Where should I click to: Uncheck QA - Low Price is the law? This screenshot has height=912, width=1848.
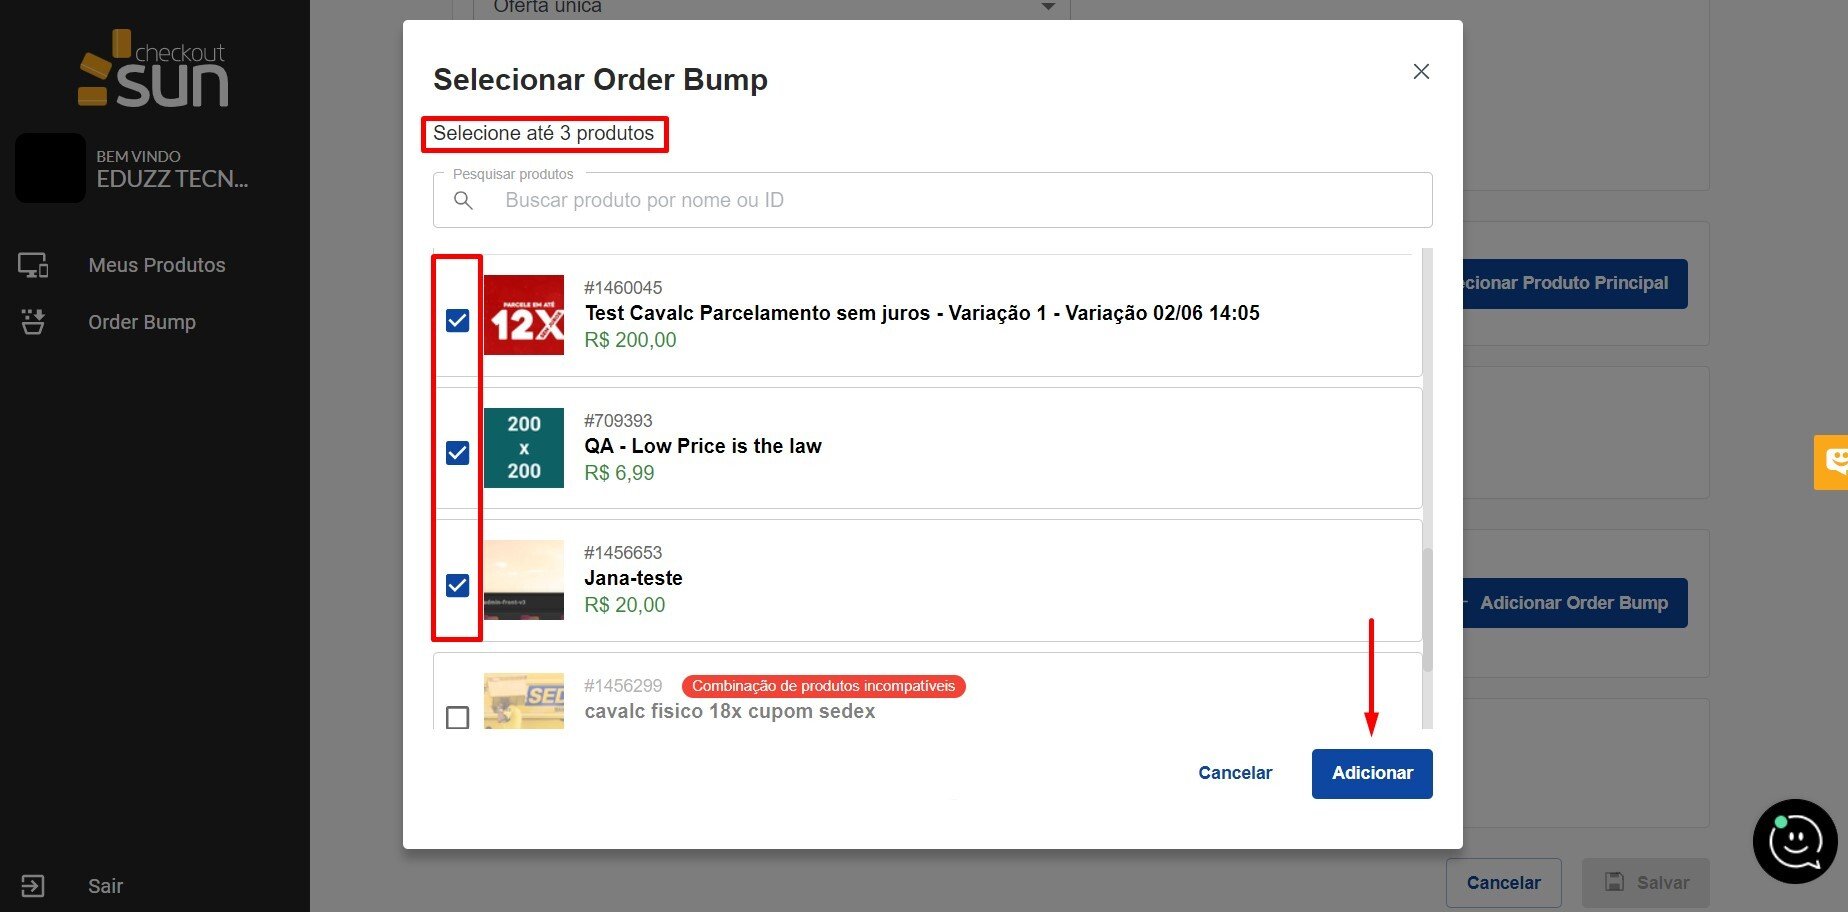(x=457, y=453)
